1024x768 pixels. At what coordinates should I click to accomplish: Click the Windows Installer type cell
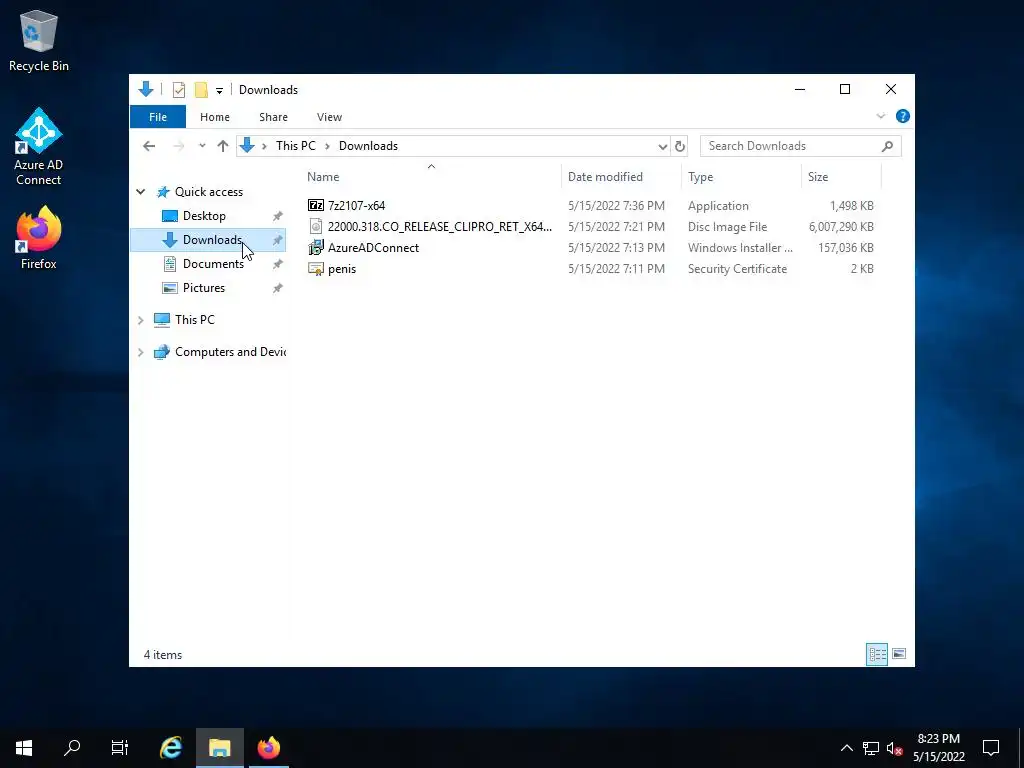(x=740, y=248)
